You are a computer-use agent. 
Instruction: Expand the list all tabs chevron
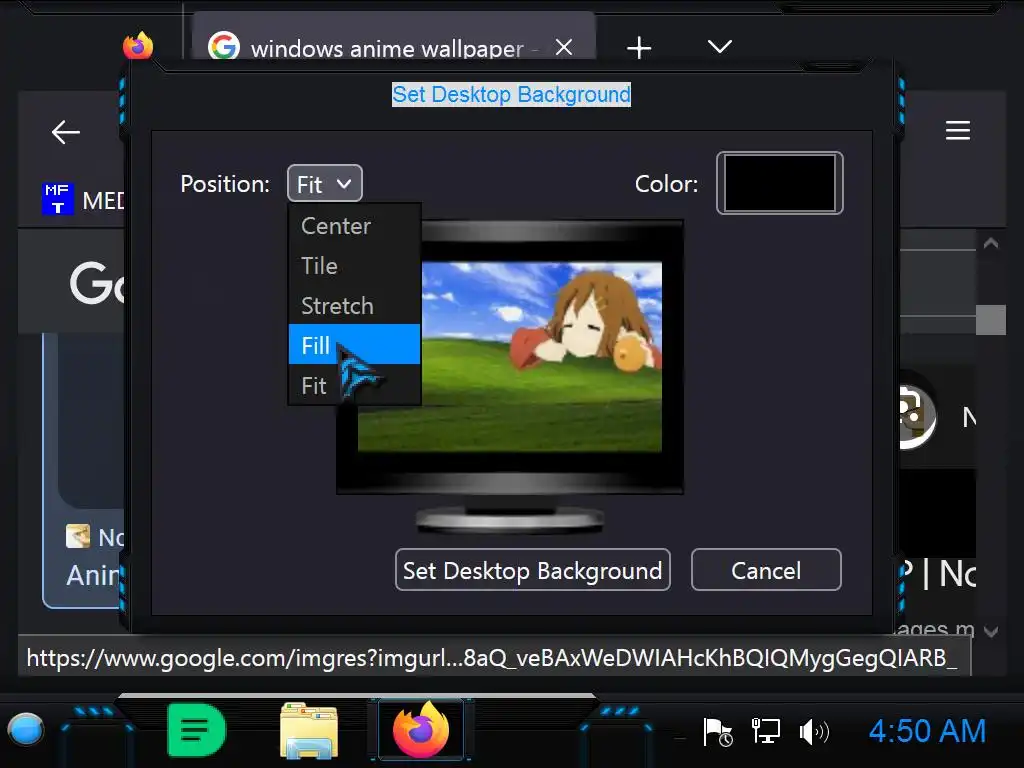[x=720, y=46]
